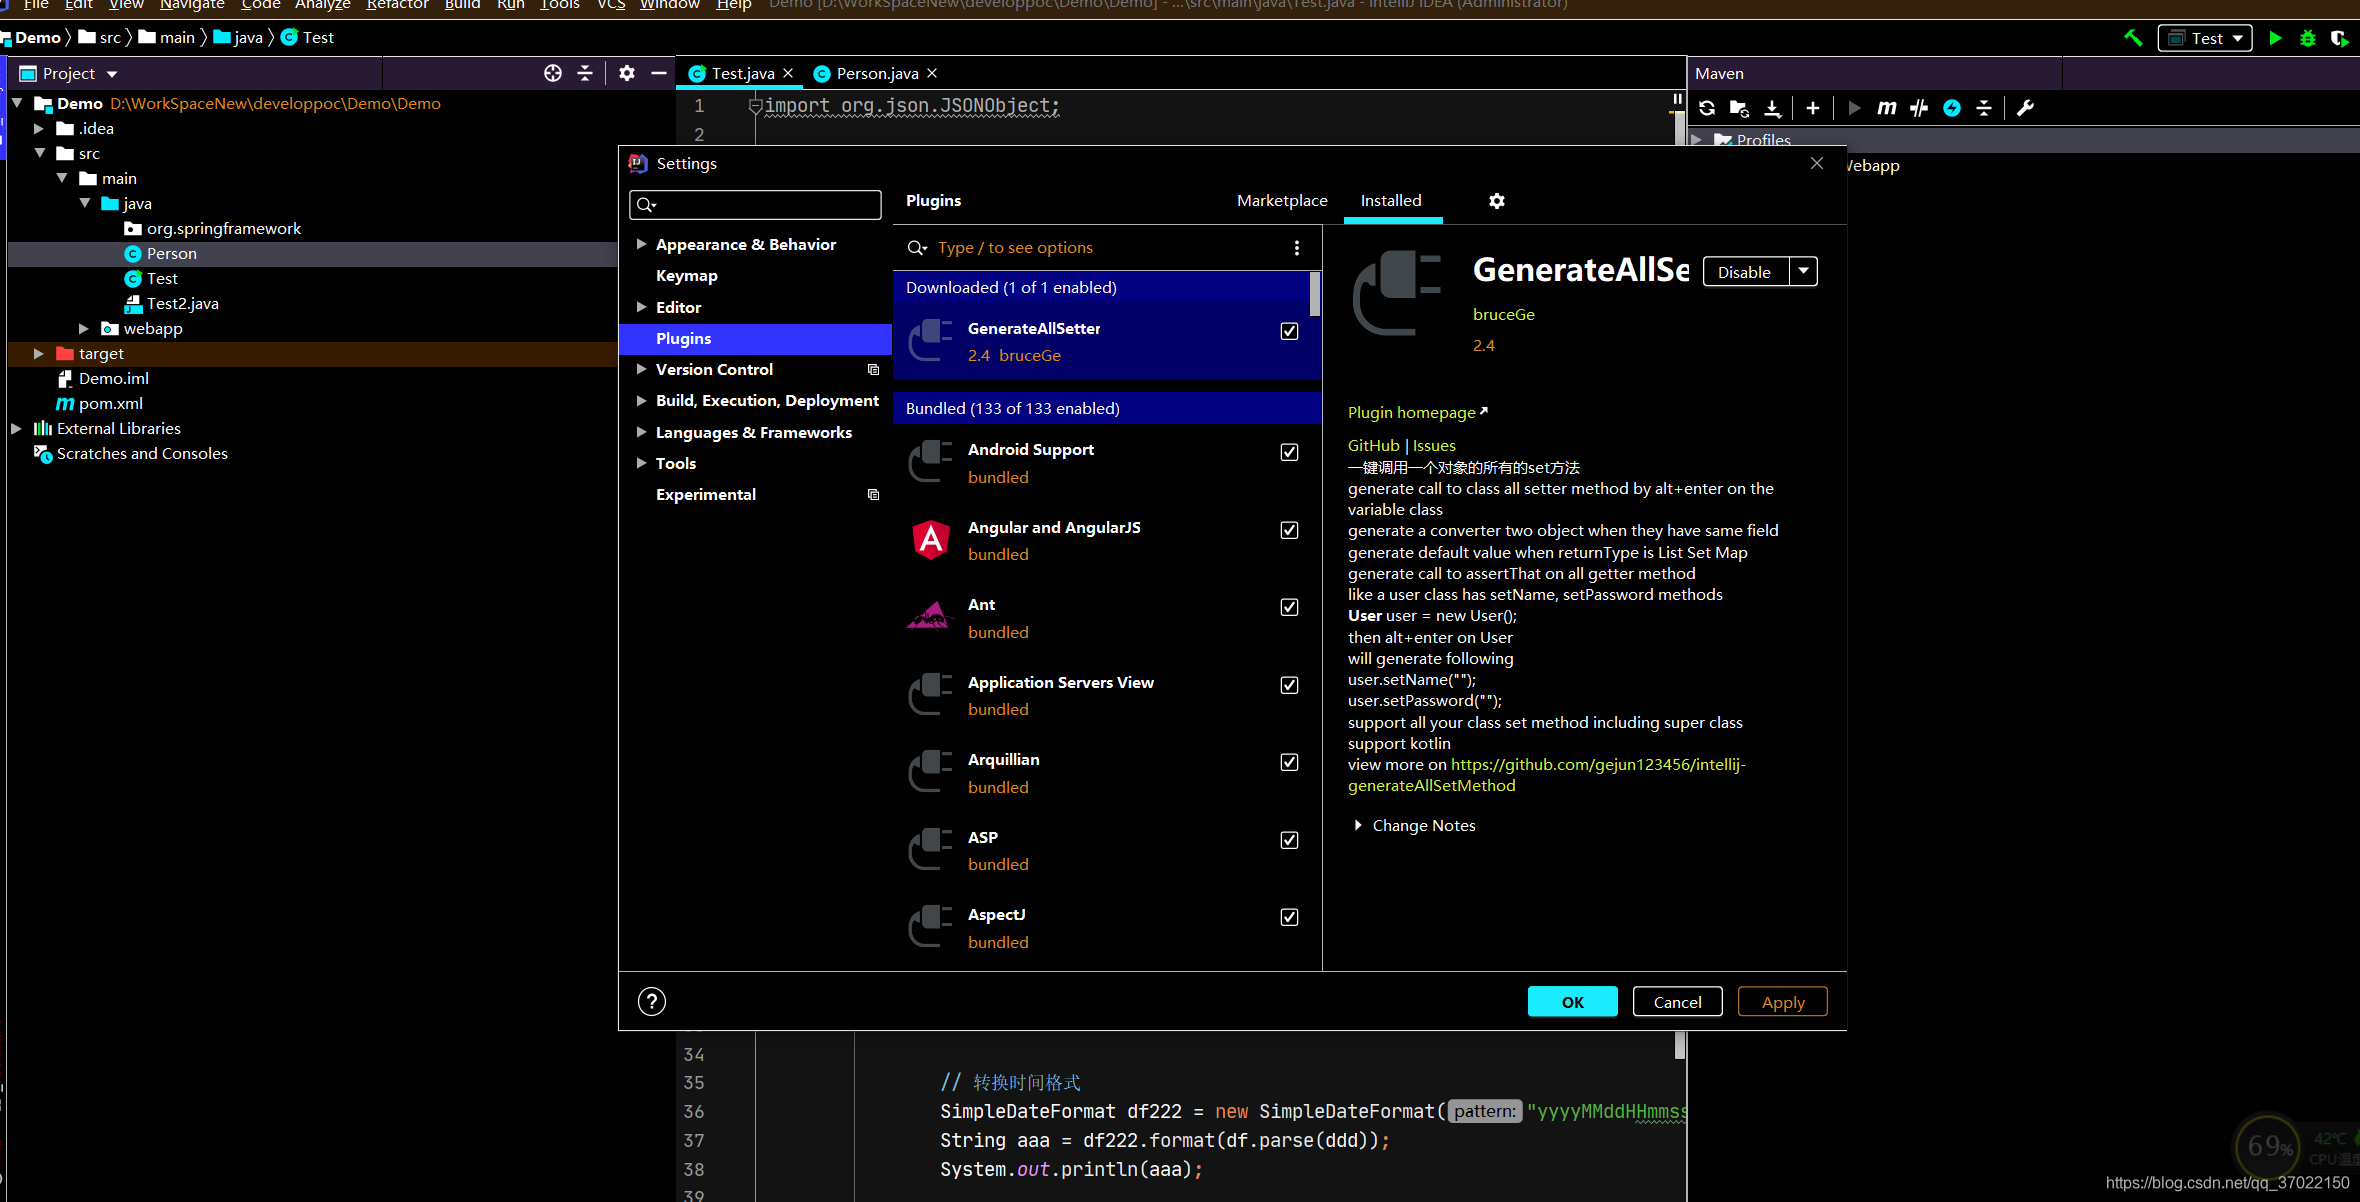Run with coverage icon
The height and width of the screenshot is (1202, 2360).
[2339, 38]
